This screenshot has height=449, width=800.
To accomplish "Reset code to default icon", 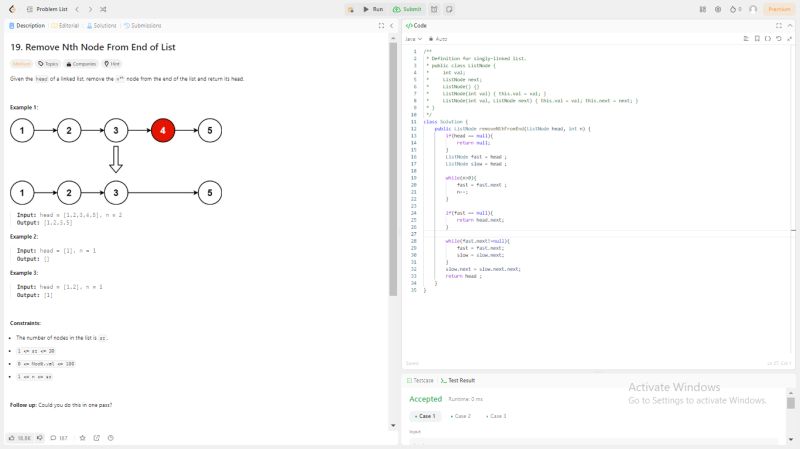I will point(779,39).
